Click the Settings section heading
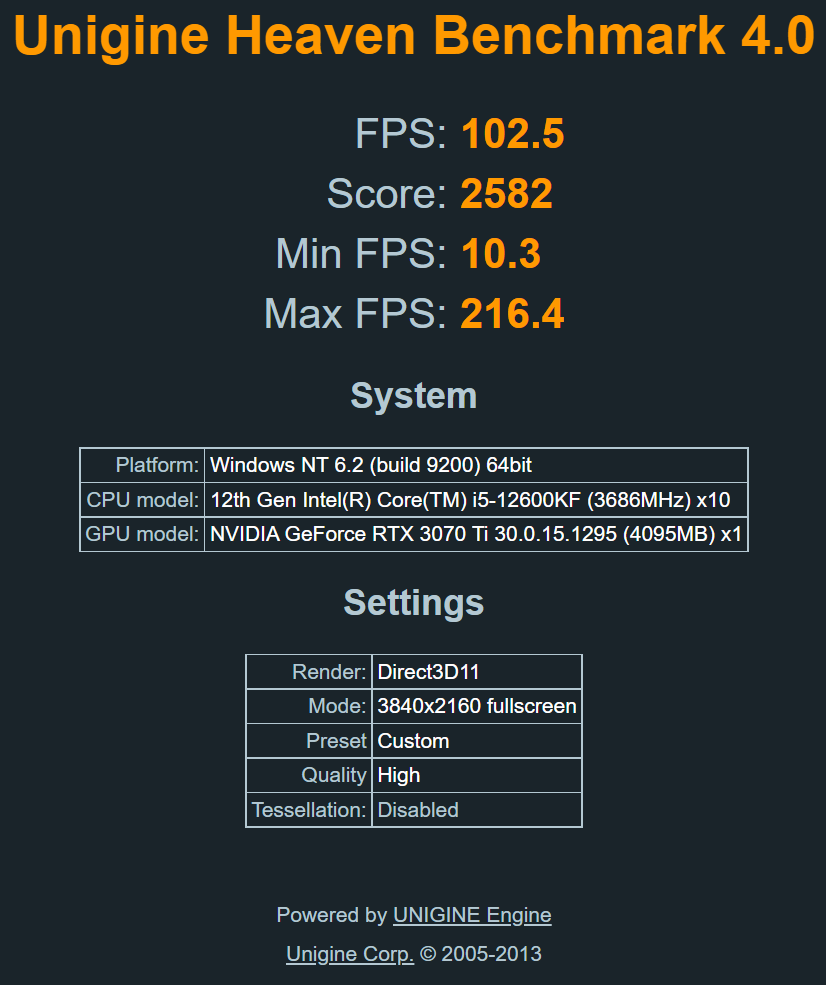 413,602
